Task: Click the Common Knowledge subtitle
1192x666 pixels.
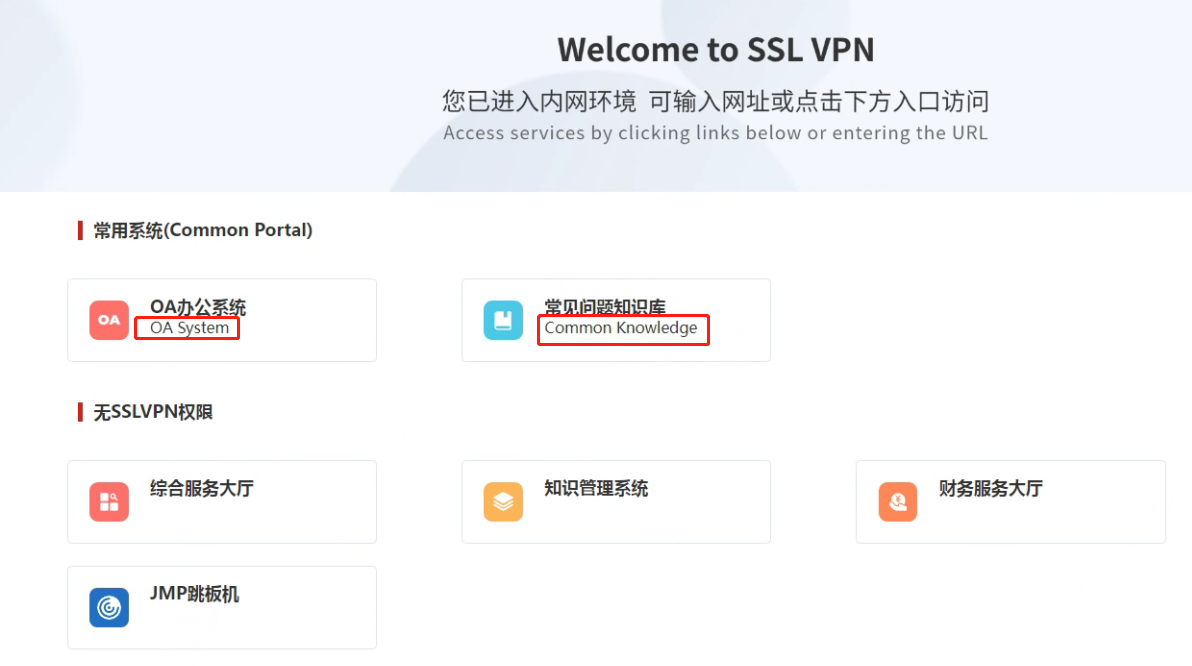Action: 621,328
